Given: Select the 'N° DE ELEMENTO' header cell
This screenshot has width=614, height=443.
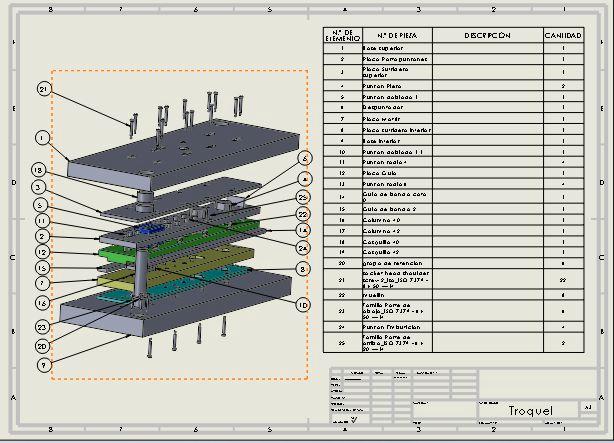Looking at the screenshot, I should point(341,35).
